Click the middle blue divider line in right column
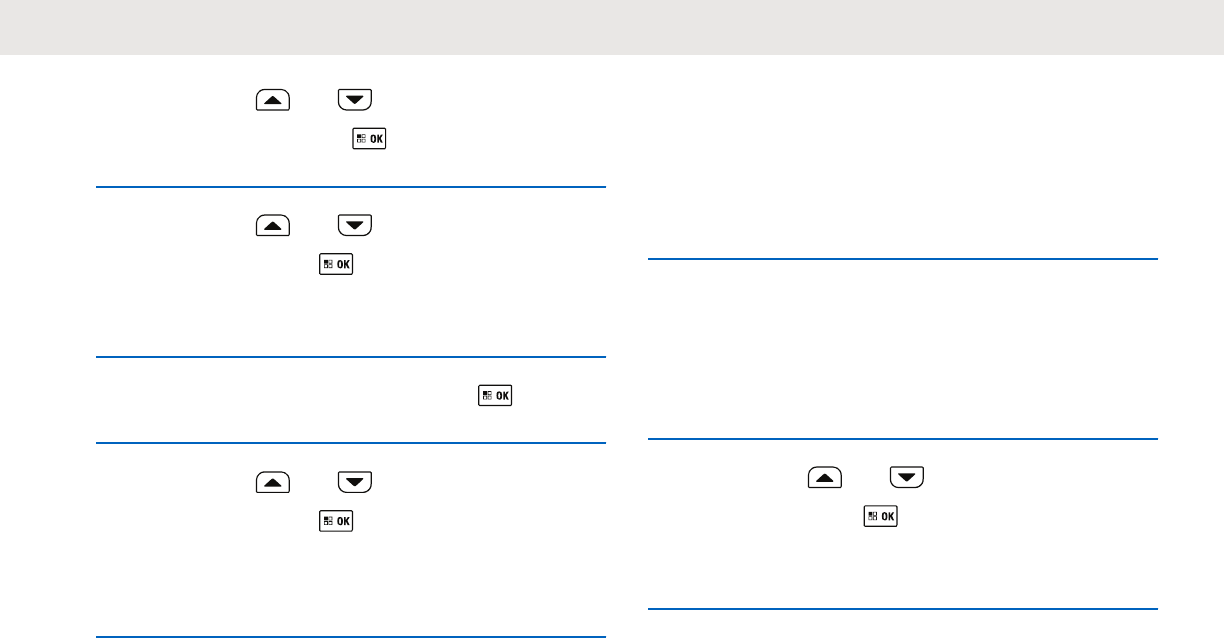Image resolution: width=1224 pixels, height=638 pixels. tap(903, 438)
